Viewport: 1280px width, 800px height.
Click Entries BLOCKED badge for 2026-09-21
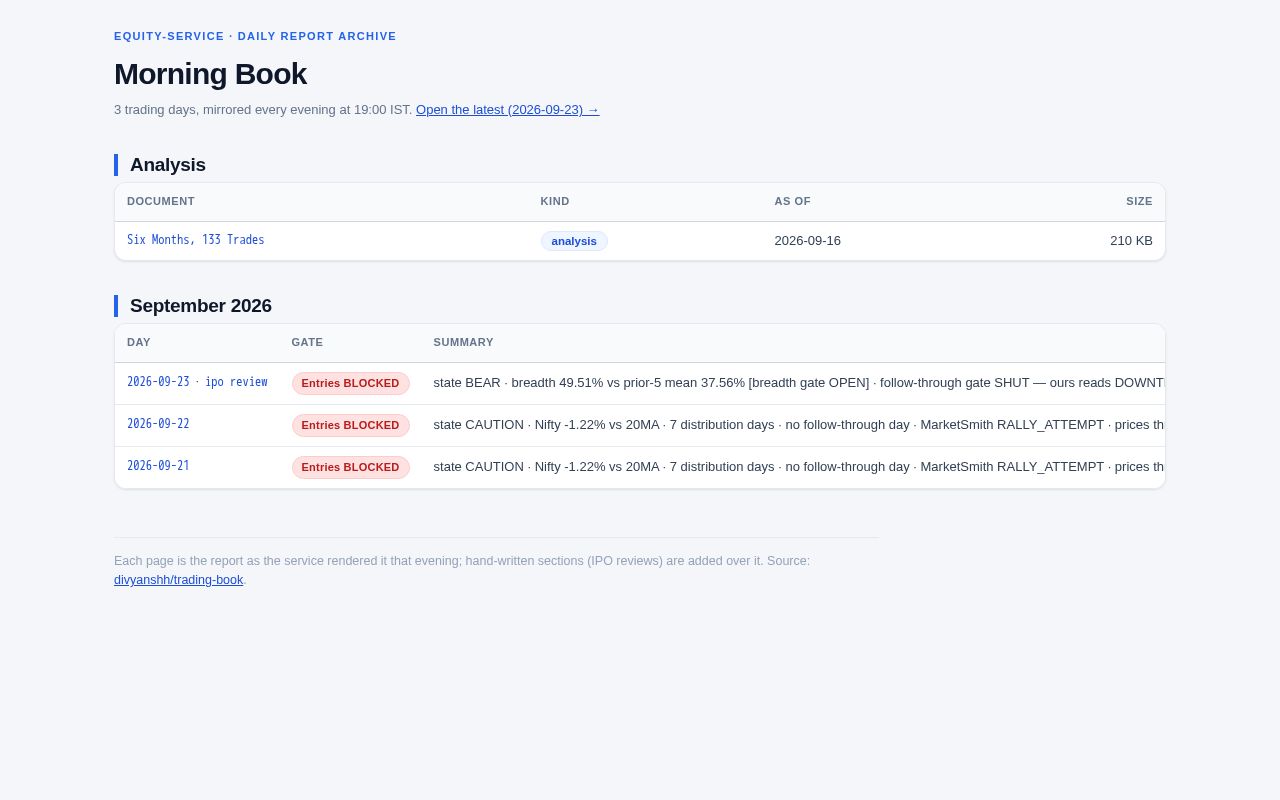point(350,467)
